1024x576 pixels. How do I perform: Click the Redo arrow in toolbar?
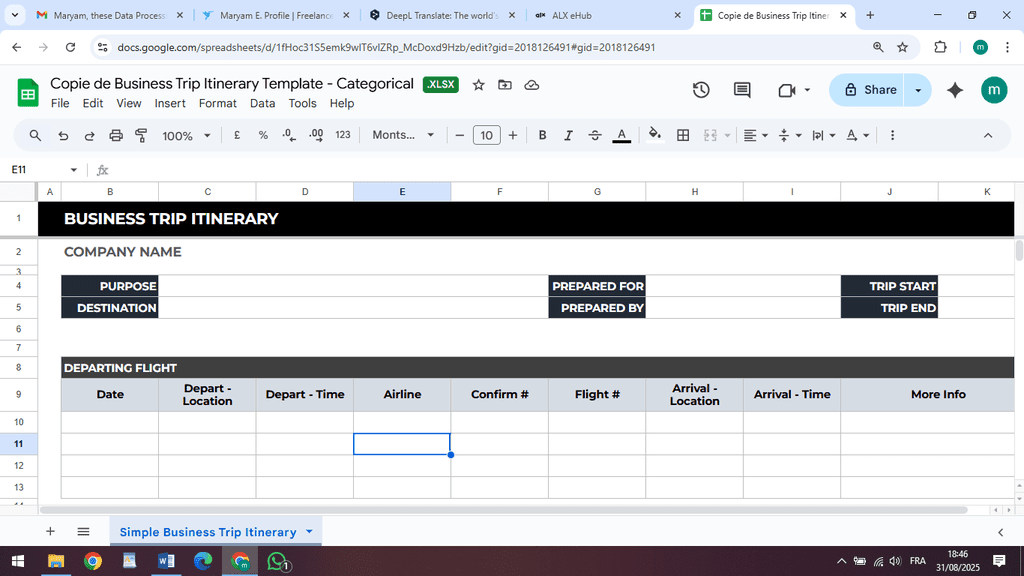(x=89, y=135)
